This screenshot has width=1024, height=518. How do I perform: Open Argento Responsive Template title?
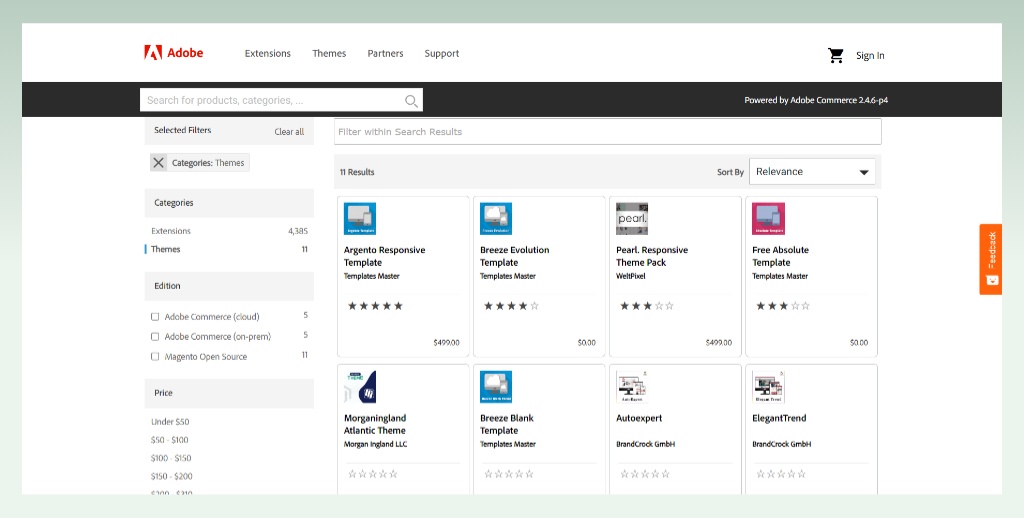384,256
